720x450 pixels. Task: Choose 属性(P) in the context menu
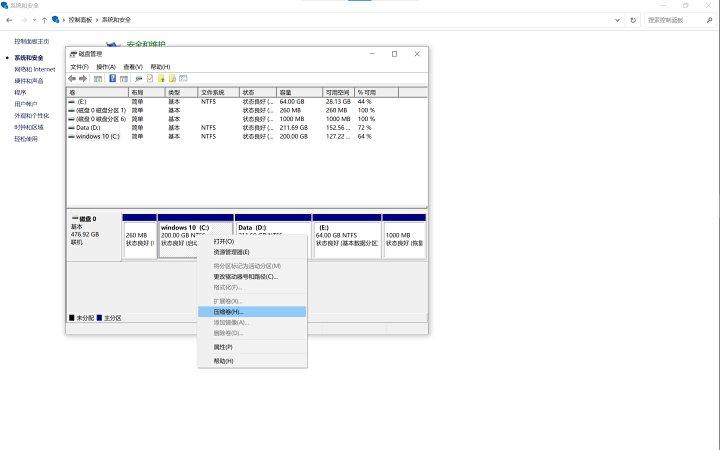point(223,347)
